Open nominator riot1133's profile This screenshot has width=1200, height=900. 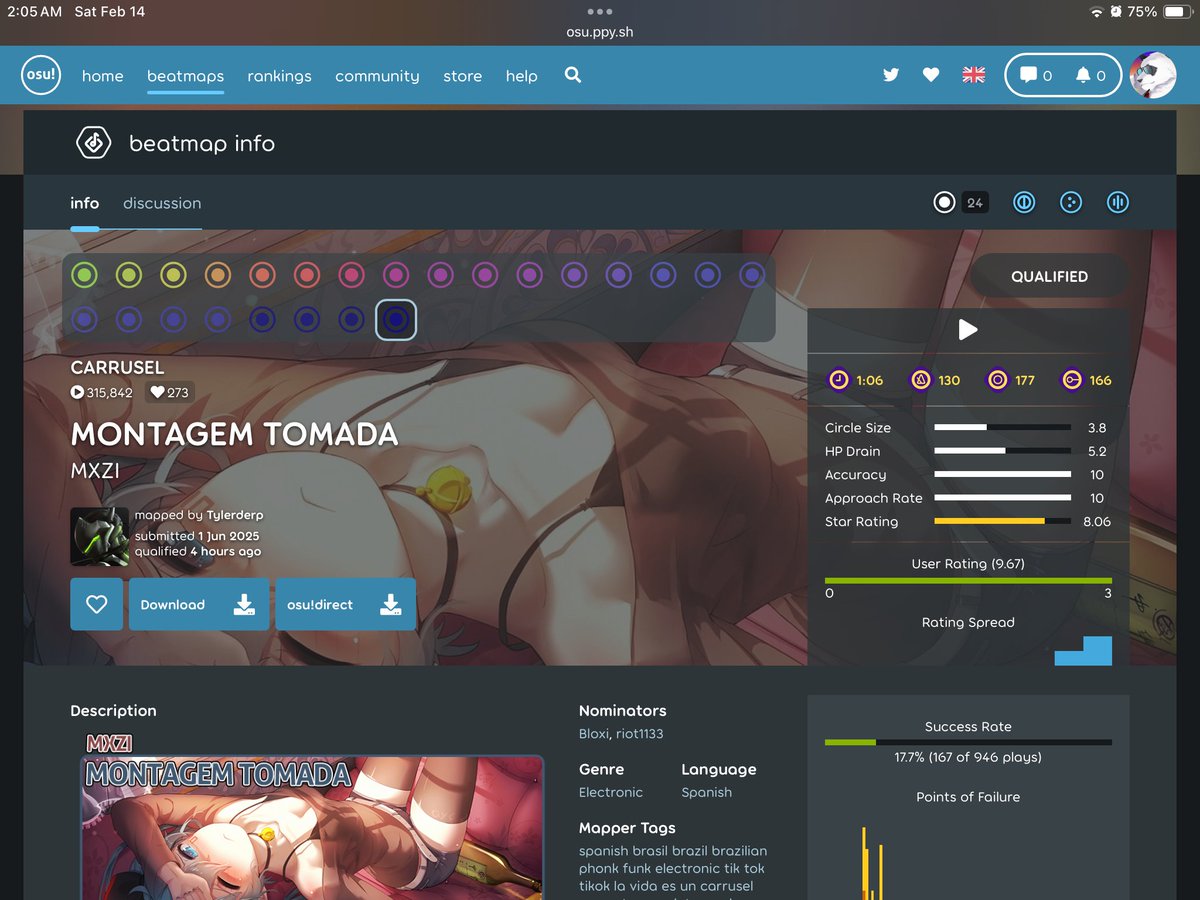(639, 734)
